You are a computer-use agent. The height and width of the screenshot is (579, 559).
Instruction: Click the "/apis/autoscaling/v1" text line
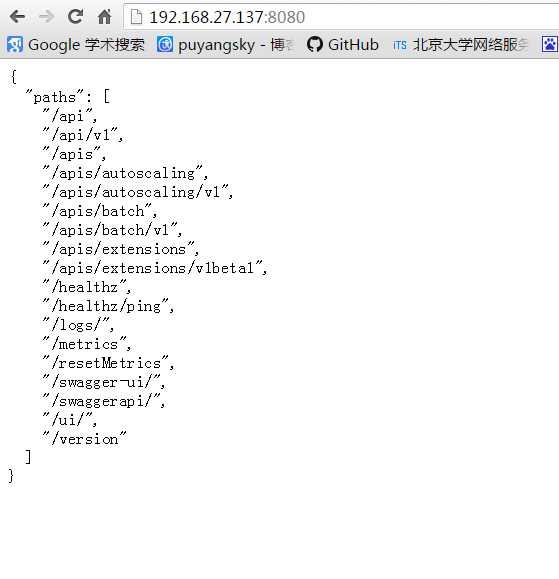tap(137, 192)
